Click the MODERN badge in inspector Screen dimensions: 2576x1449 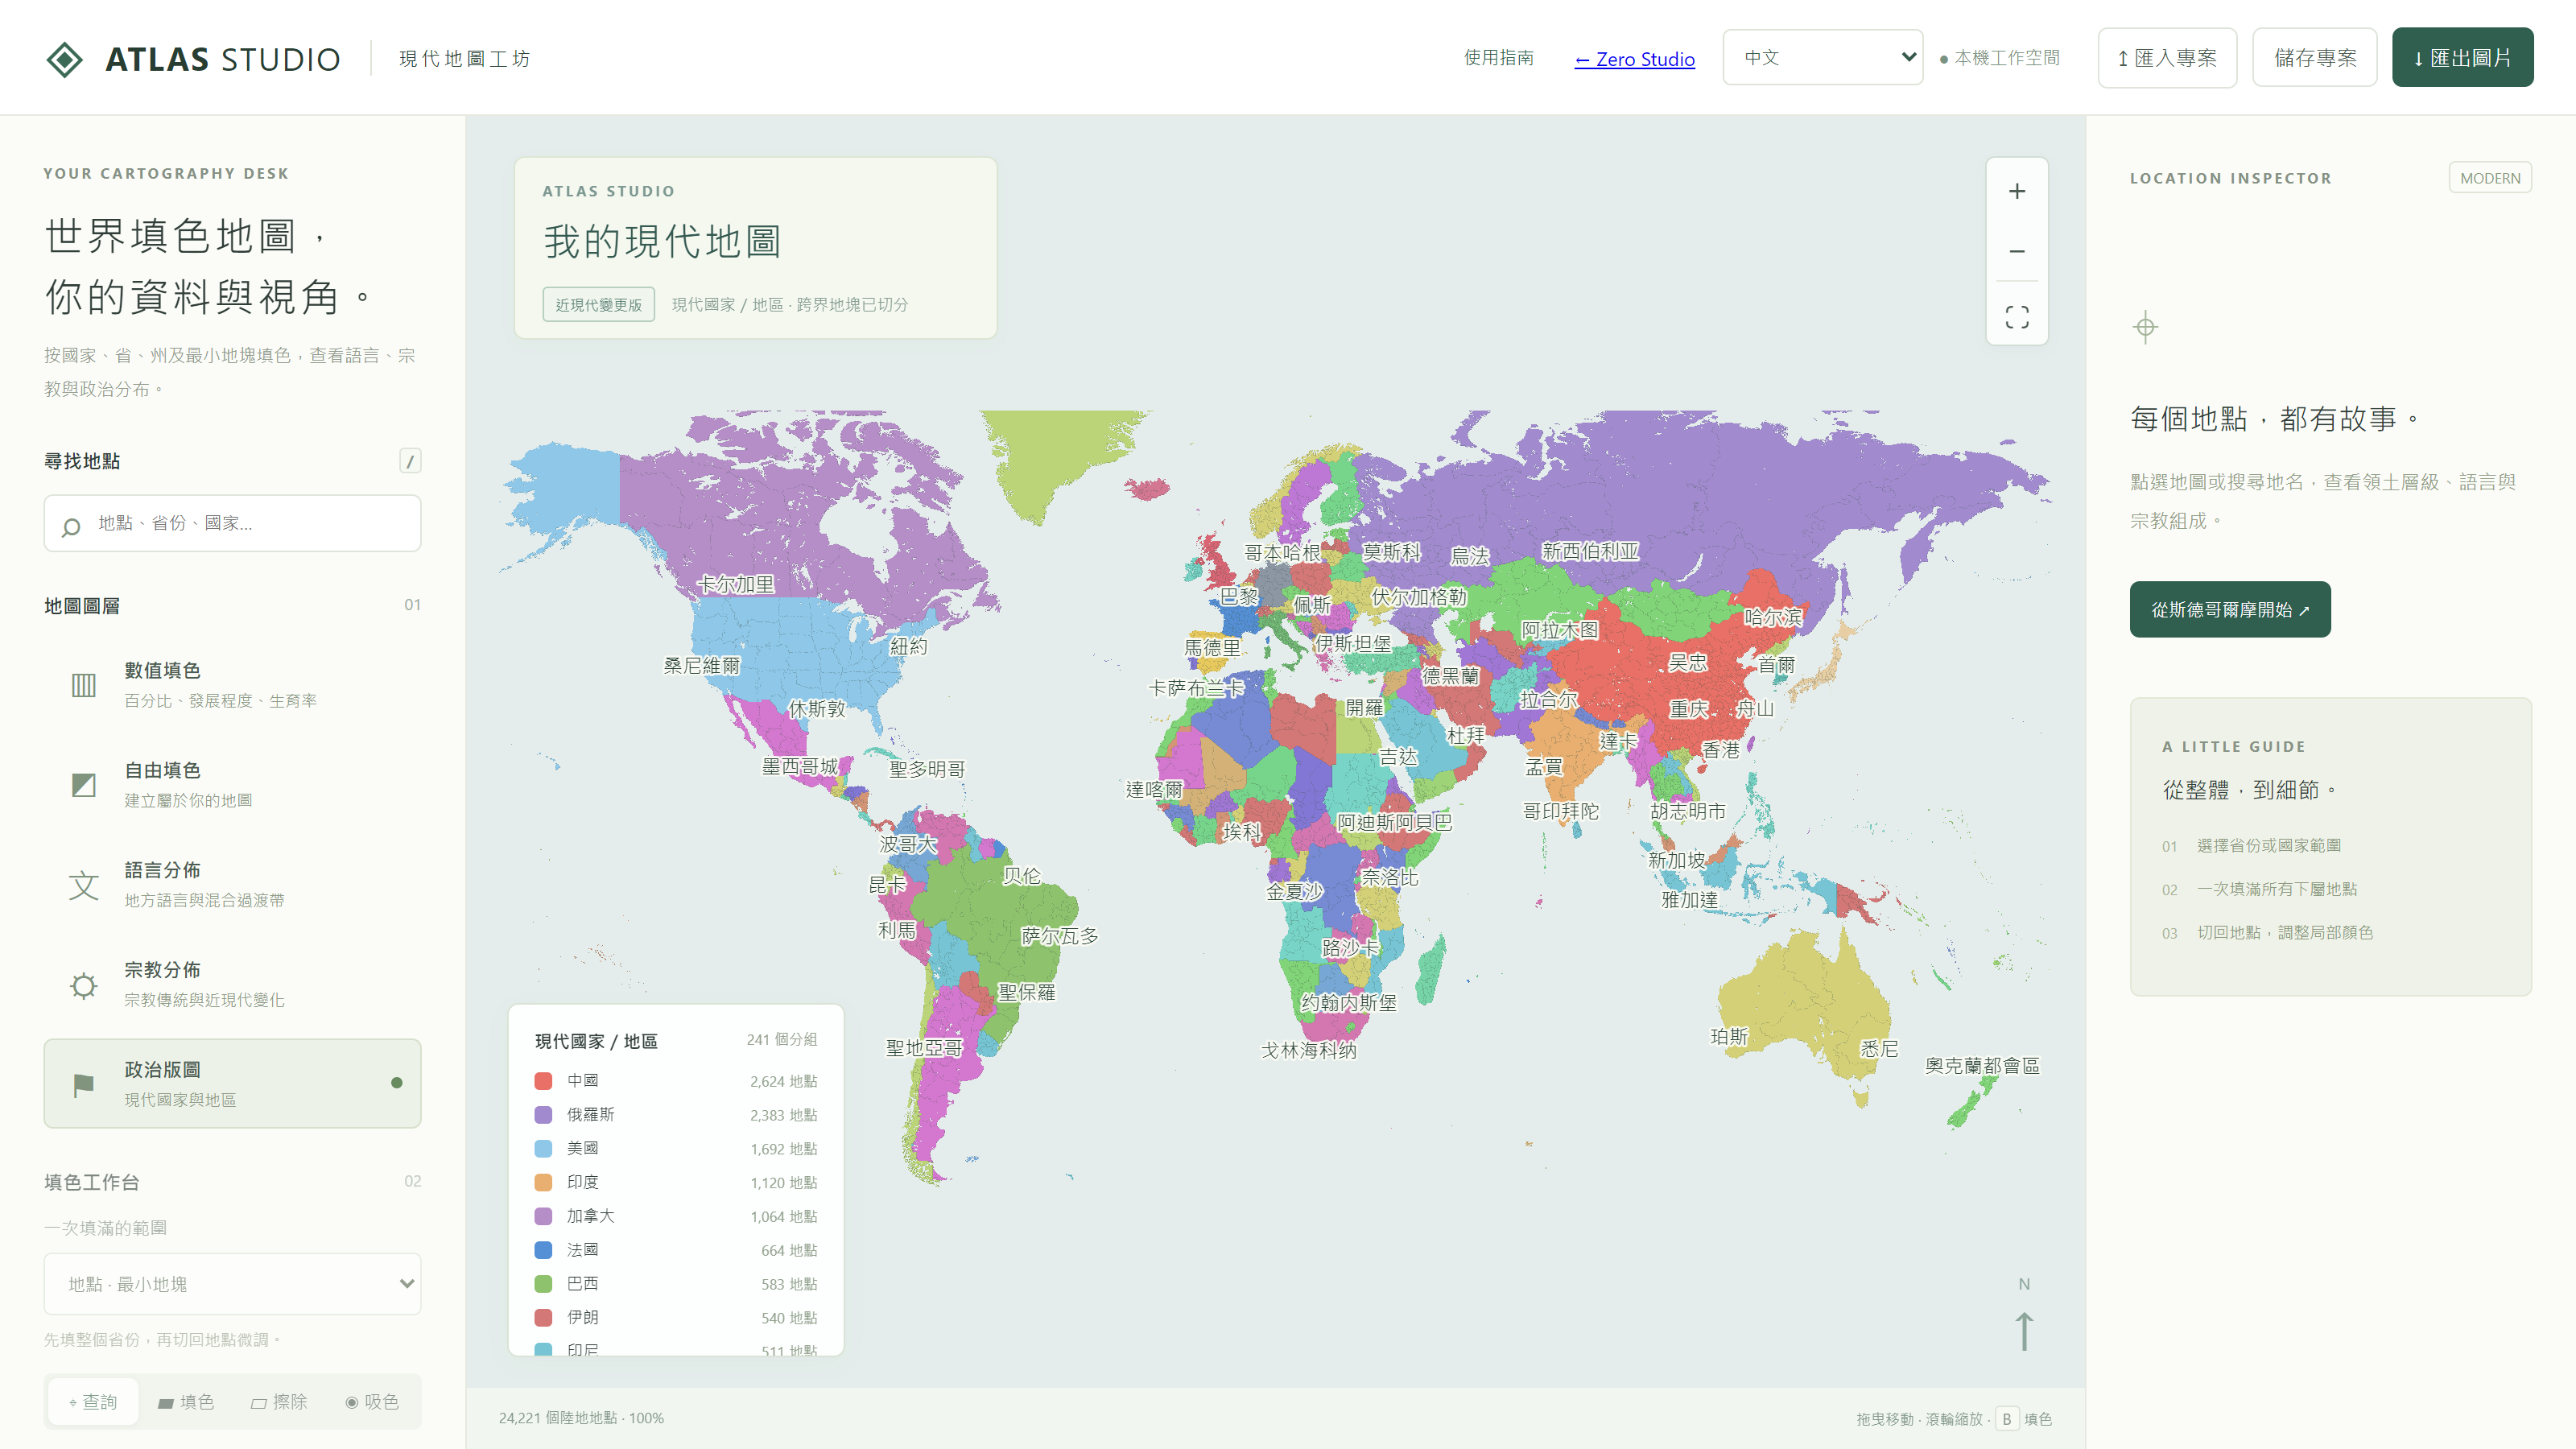2490,178
